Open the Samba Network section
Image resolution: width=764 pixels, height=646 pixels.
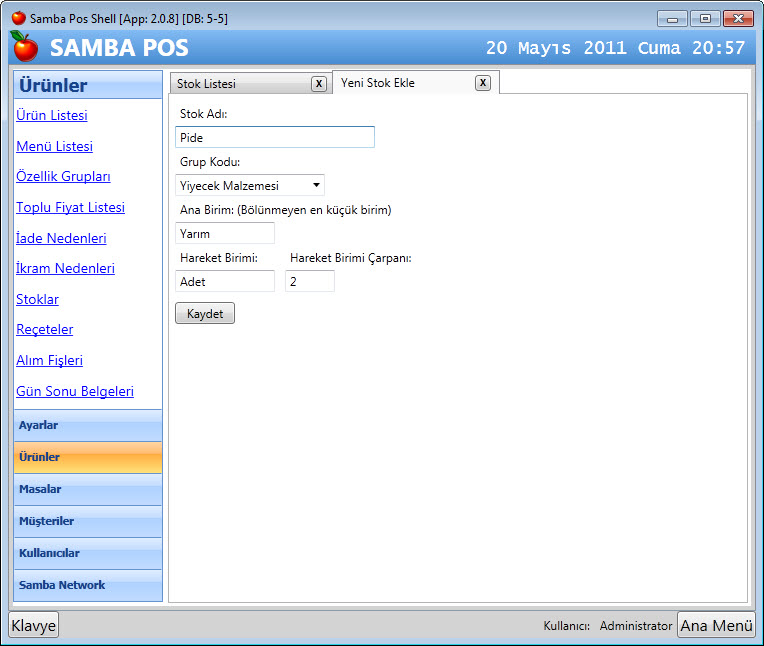(87, 585)
